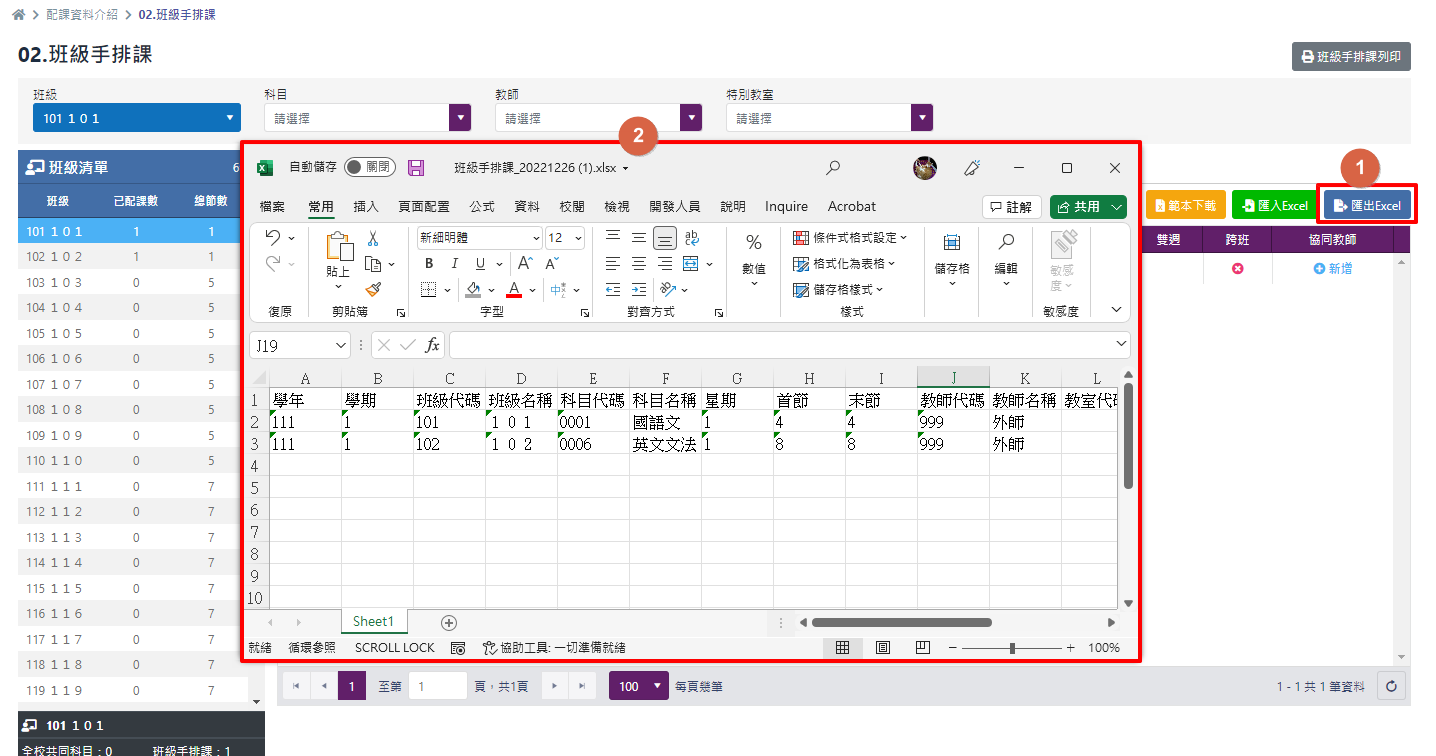Activate the Format Painter brush

(x=373, y=289)
